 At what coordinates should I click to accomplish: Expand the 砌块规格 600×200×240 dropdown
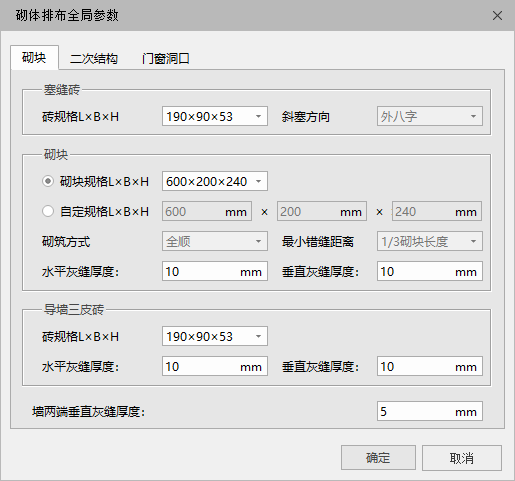tap(215, 181)
